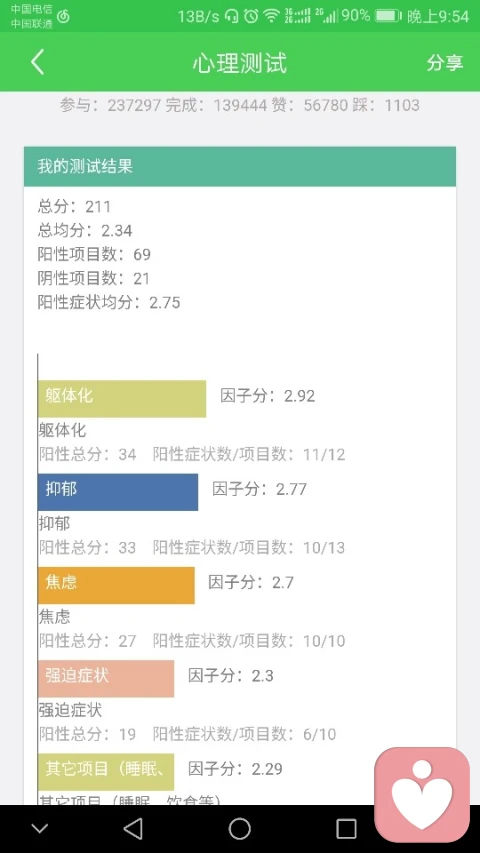Select the 其它项目 bar
This screenshot has width=480, height=853.
(106, 771)
